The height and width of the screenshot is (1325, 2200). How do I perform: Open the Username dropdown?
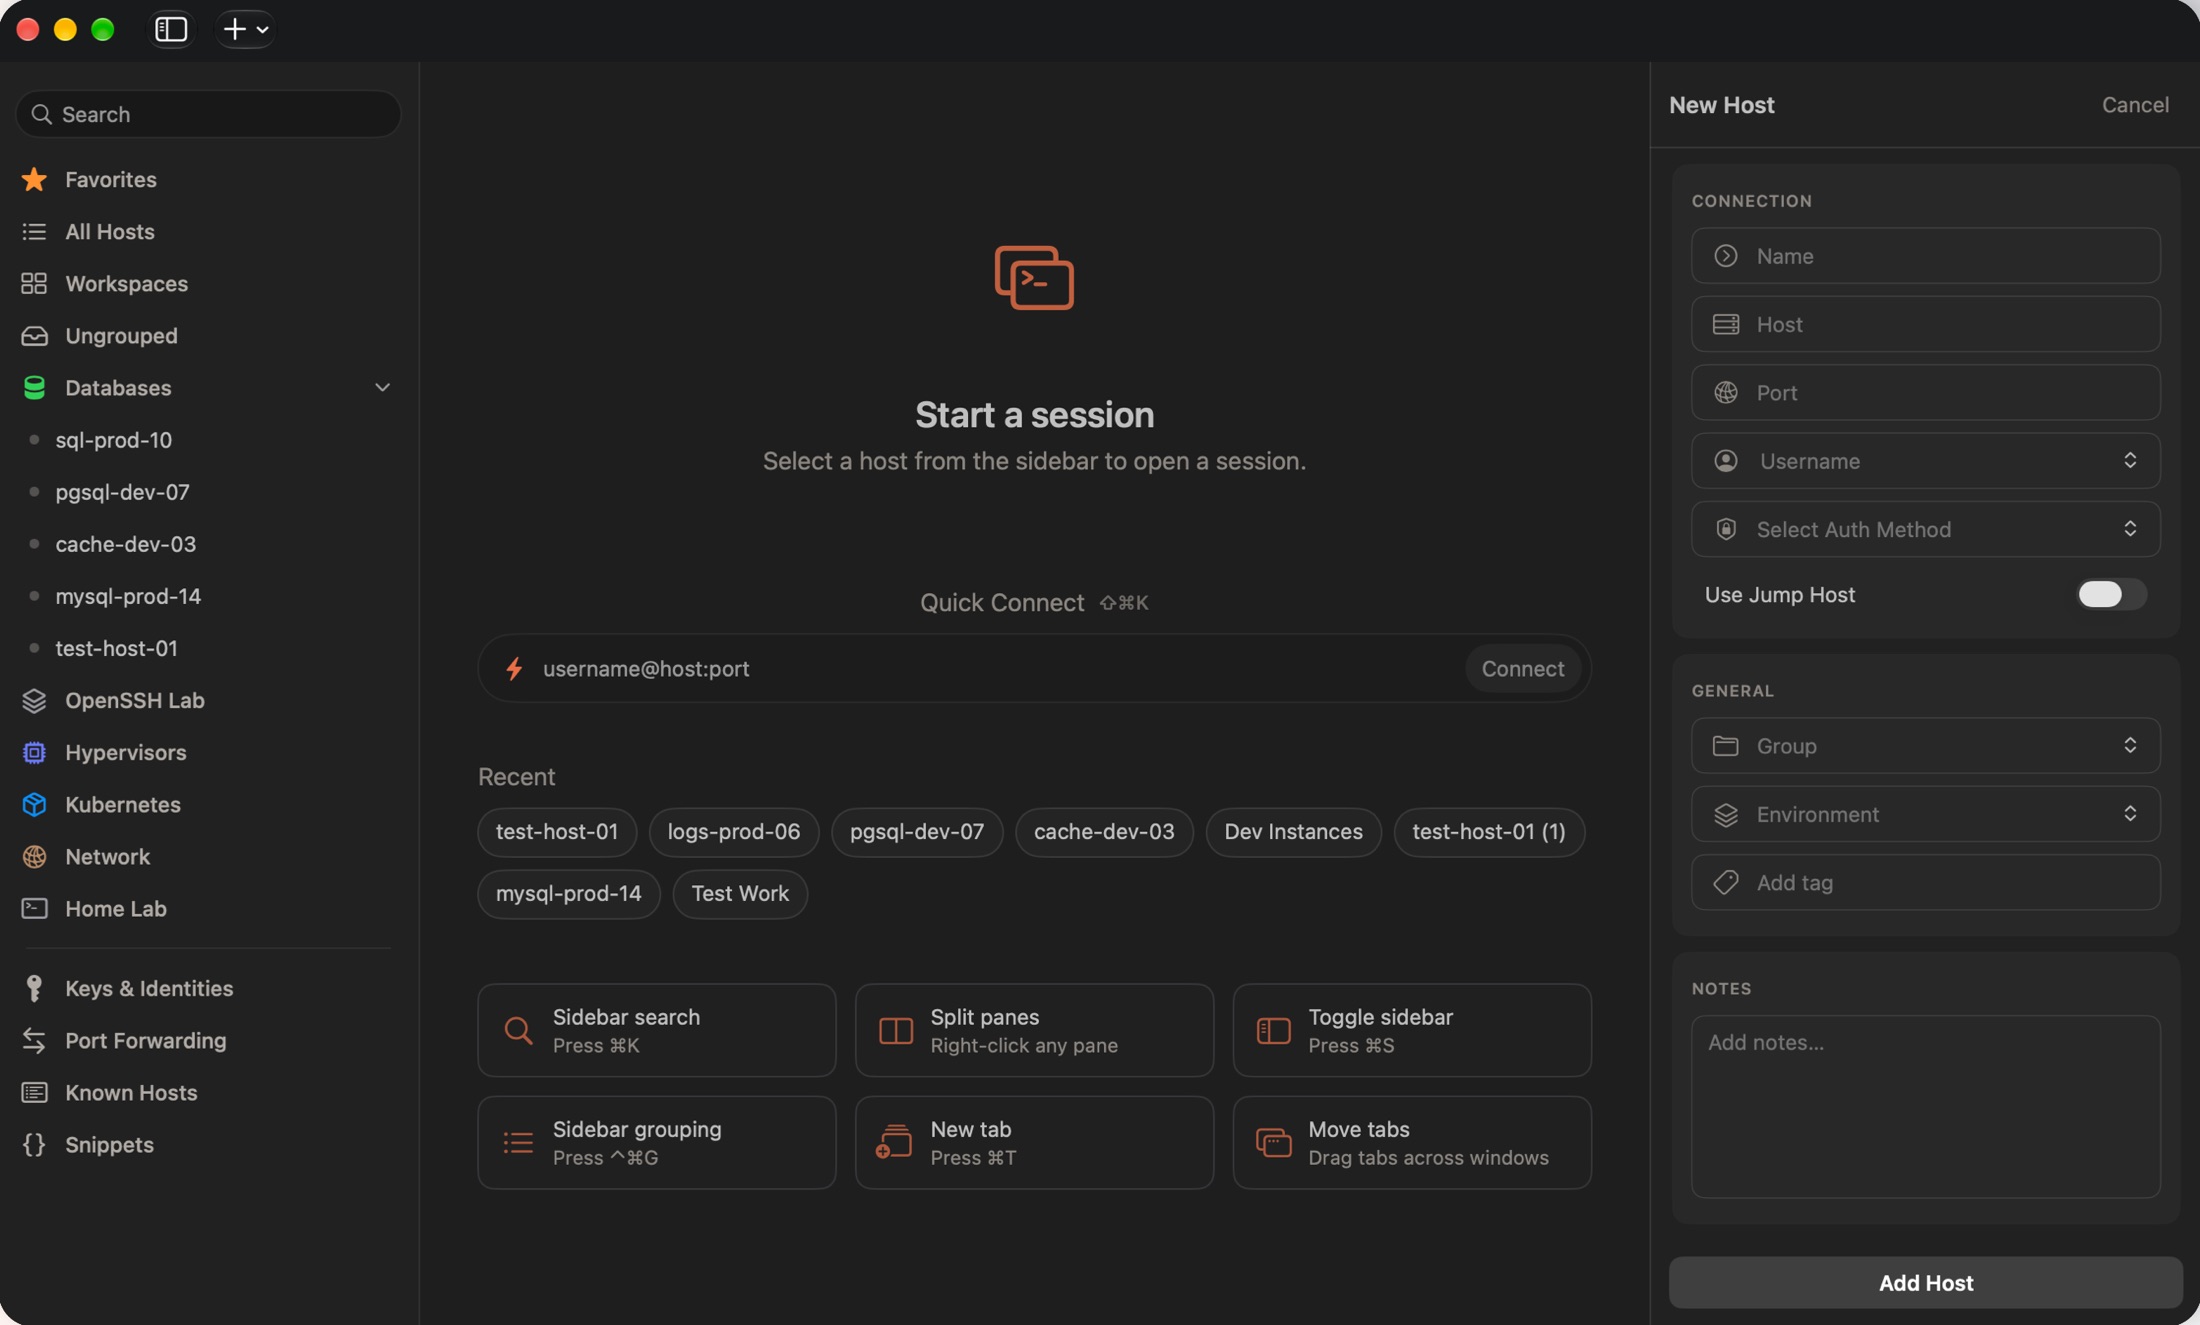click(1925, 461)
